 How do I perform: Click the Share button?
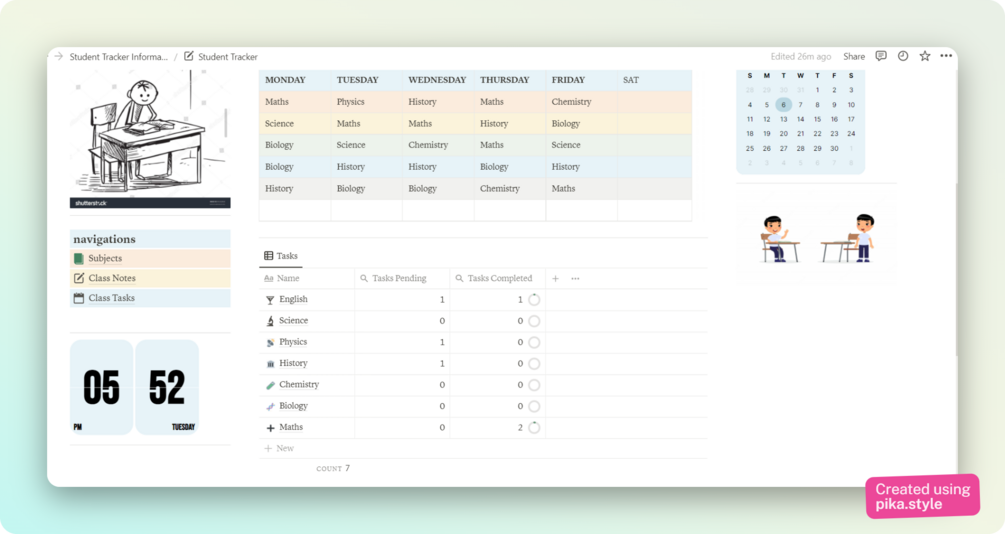(x=854, y=56)
